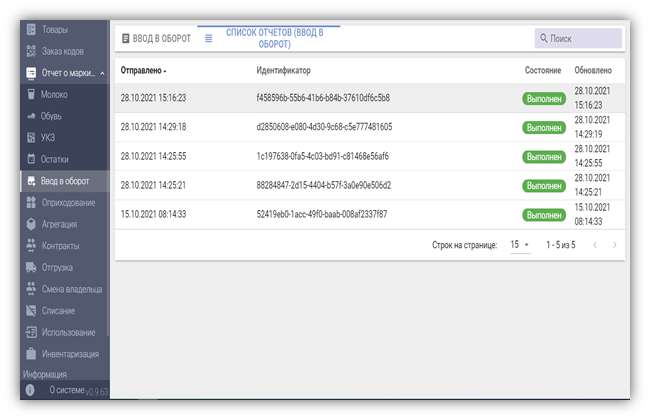Click the О системе info icon
Screen dimensions: 650x420
[30, 389]
